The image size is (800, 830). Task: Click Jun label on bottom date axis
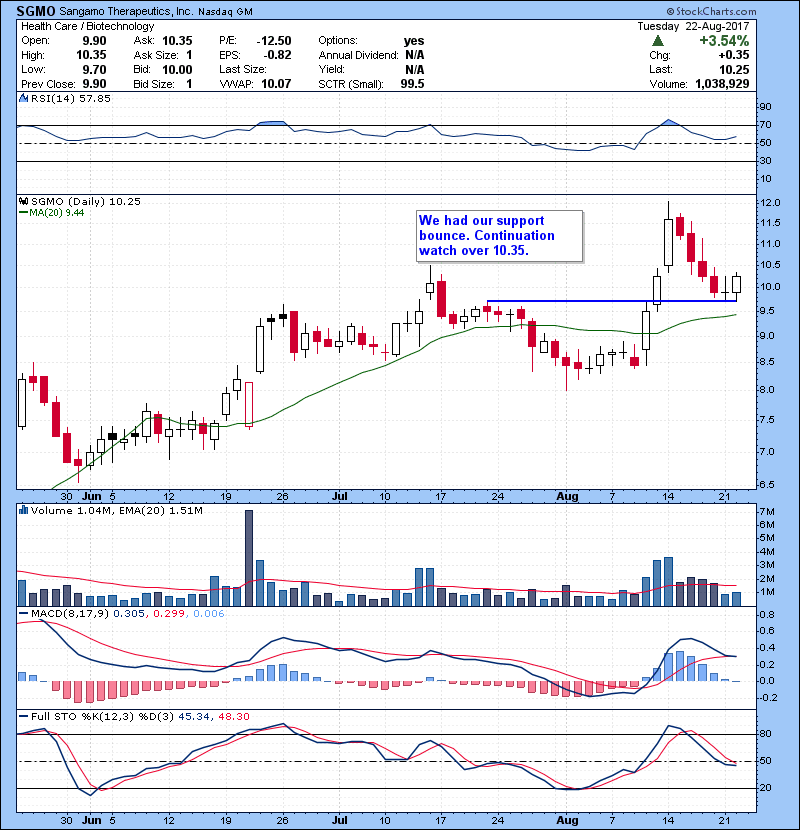pyautogui.click(x=92, y=820)
